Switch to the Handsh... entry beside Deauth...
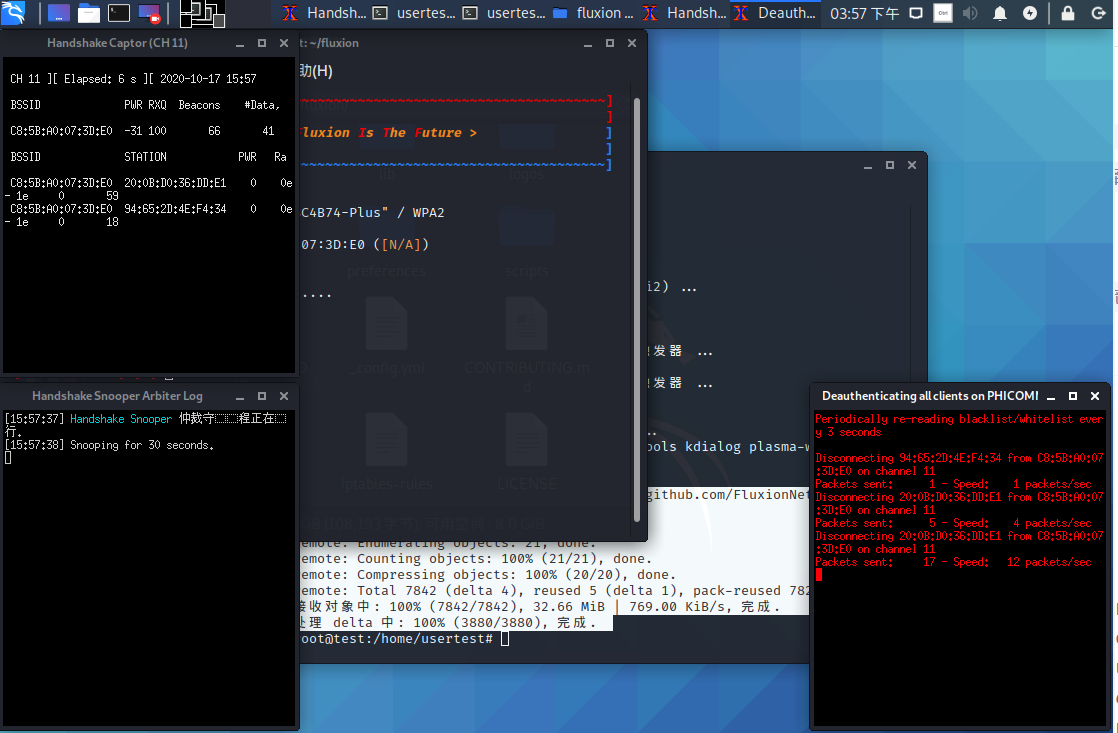Viewport: 1118px width, 733px height. click(x=684, y=13)
